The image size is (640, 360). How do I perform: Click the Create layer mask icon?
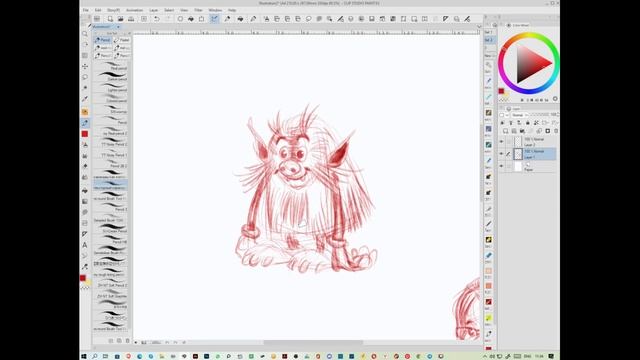547,131
